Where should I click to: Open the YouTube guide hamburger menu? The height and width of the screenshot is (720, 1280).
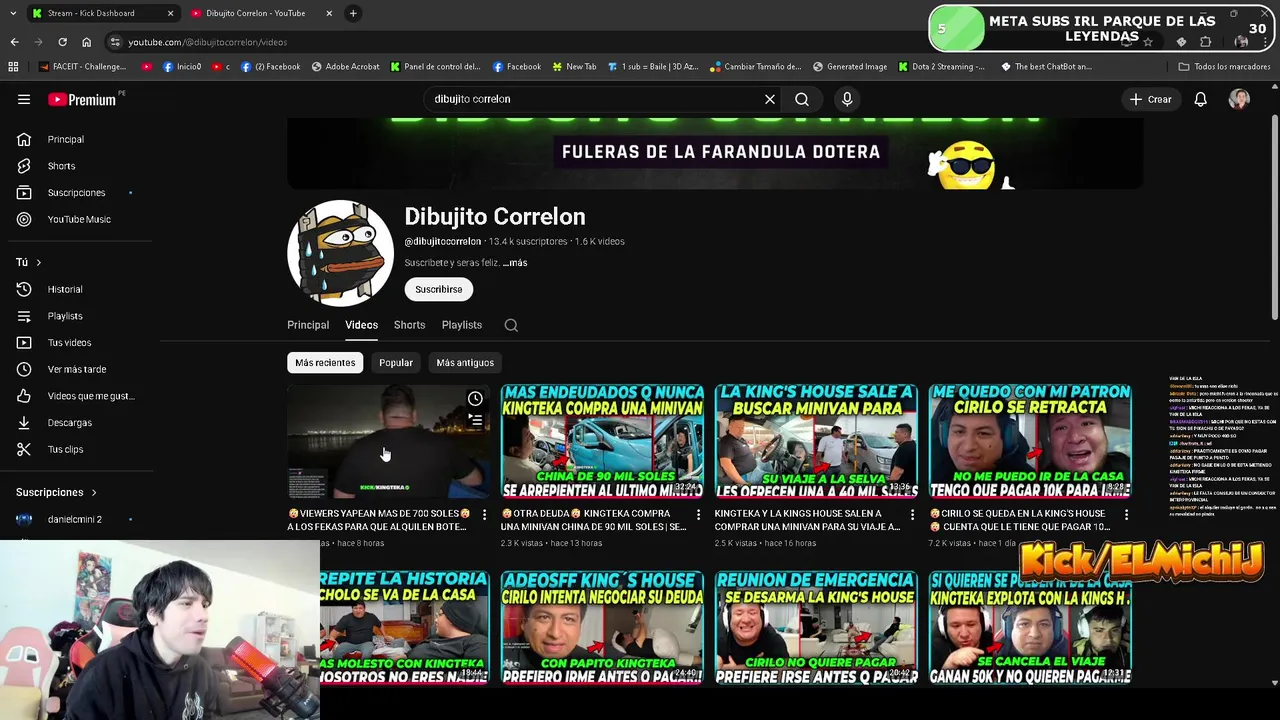point(24,99)
